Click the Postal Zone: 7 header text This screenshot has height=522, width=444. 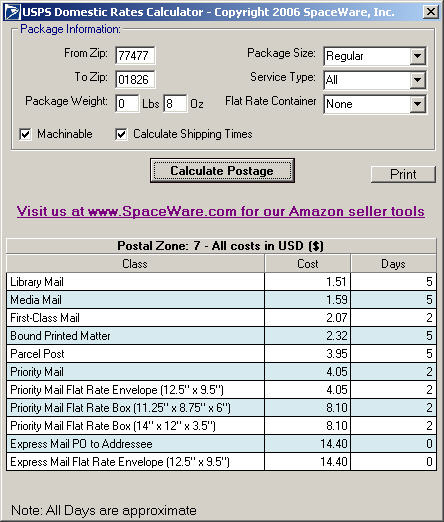click(x=220, y=246)
